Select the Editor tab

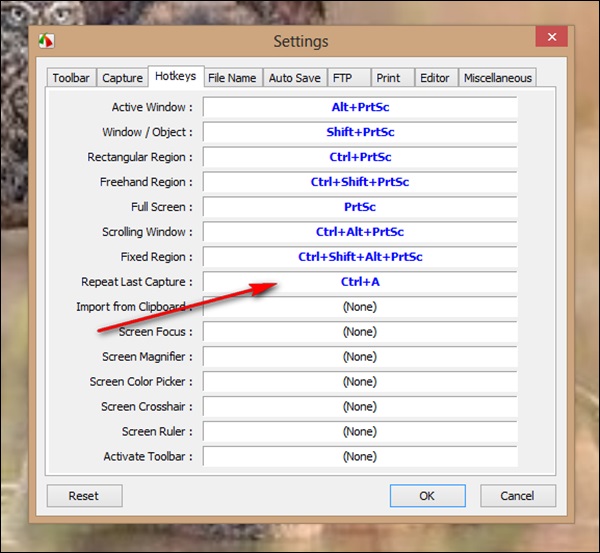click(x=437, y=78)
